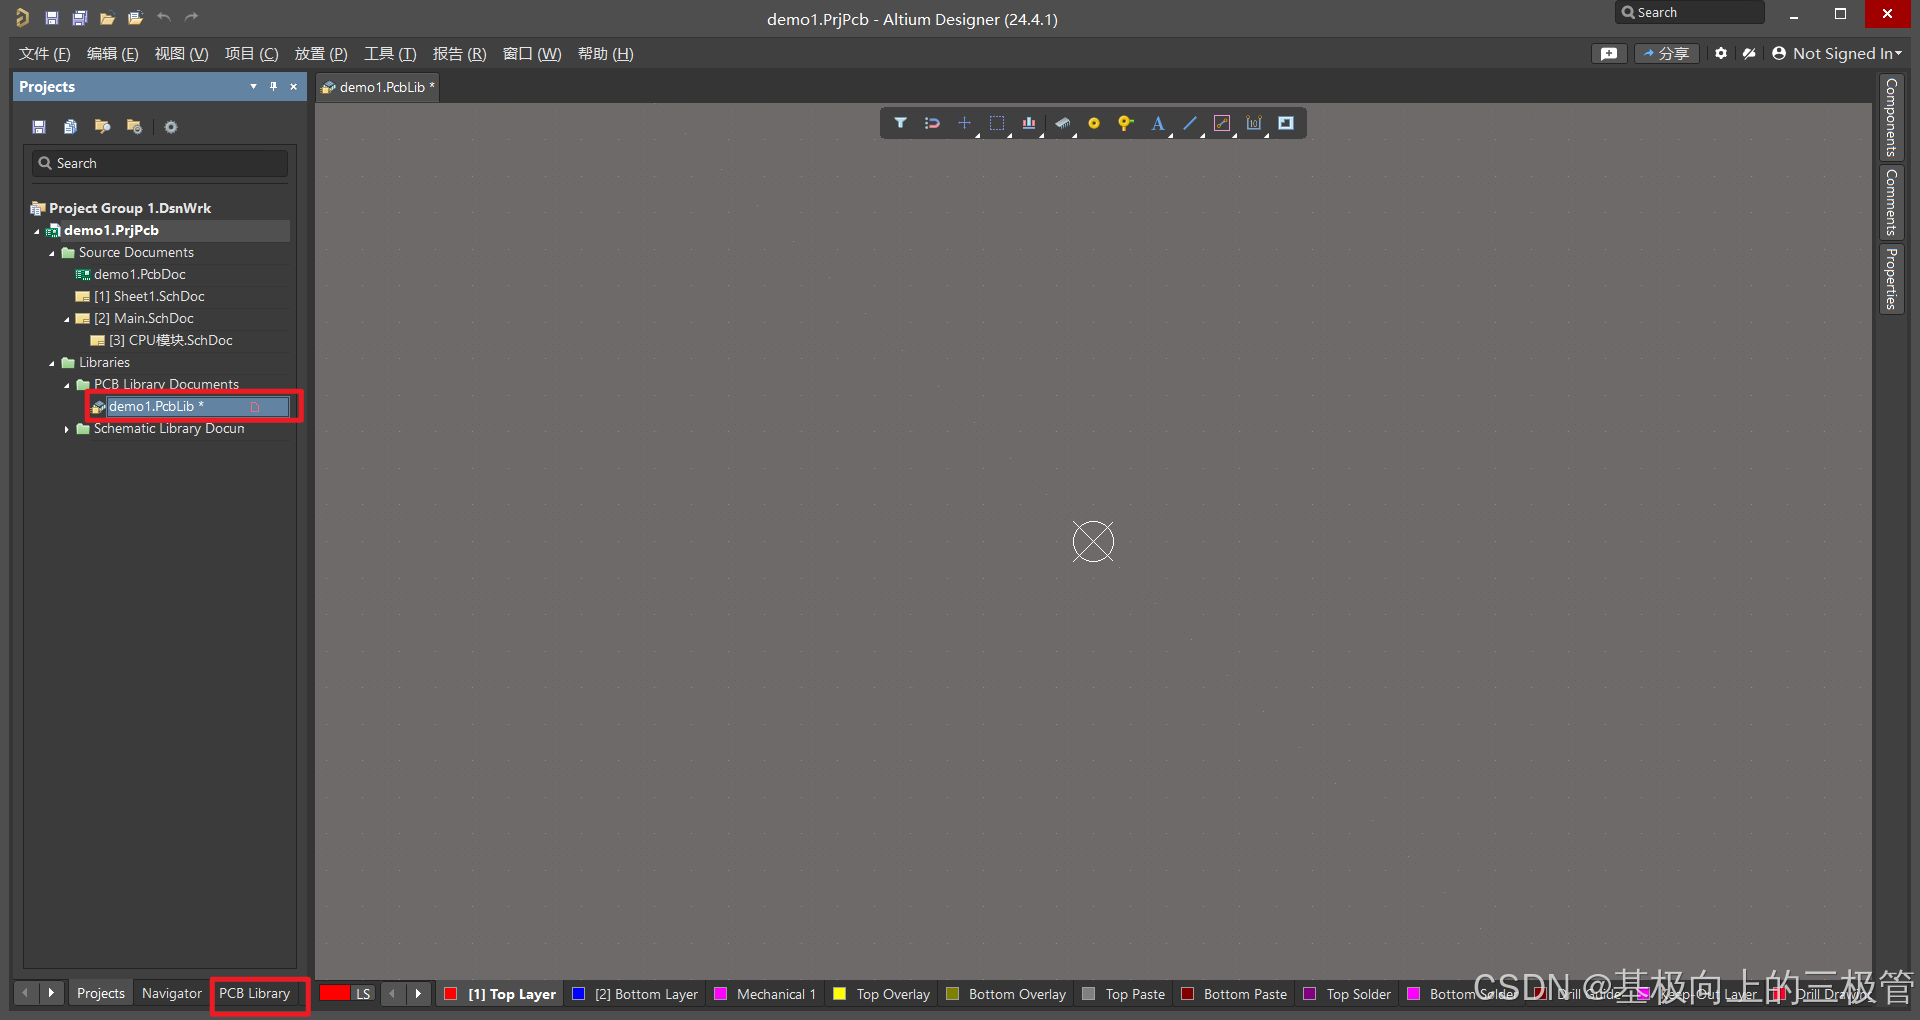Click the folder-with-gear project options icon
1920x1020 pixels.
[x=134, y=127]
